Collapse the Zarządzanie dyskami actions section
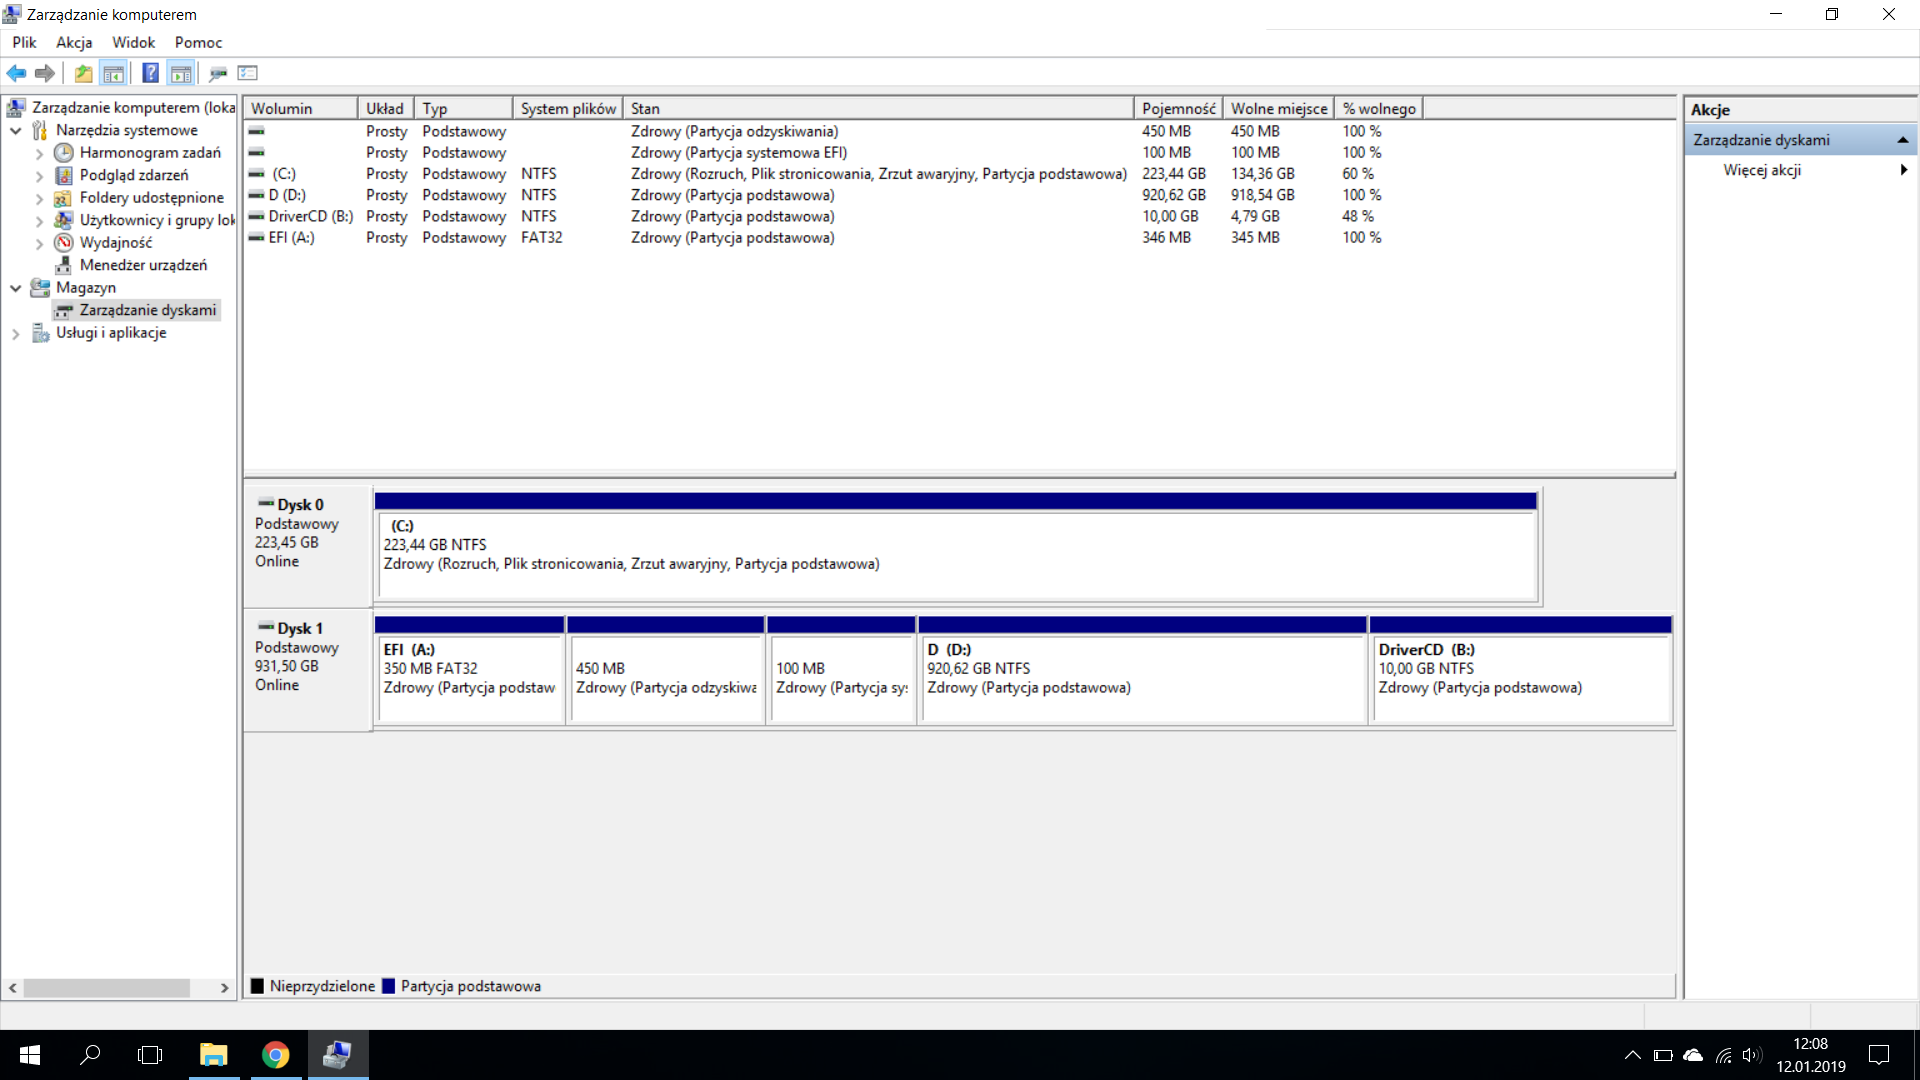1920x1080 pixels. point(1903,140)
